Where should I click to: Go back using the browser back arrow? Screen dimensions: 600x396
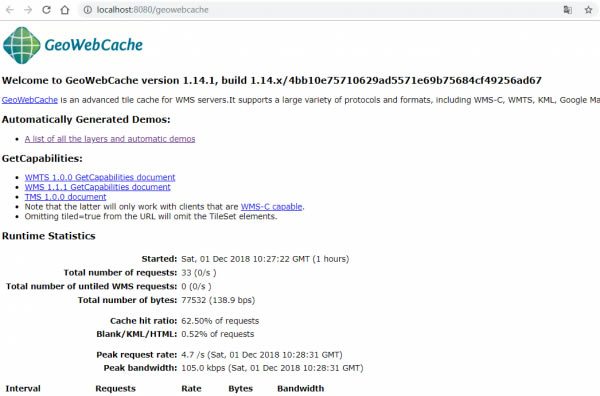(x=10, y=10)
